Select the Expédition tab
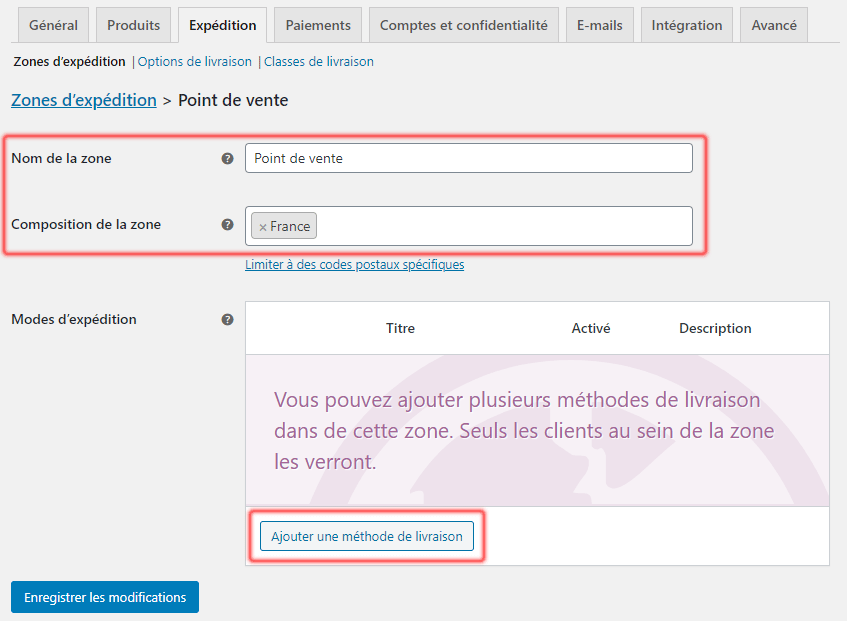This screenshot has height=621, width=847. pos(223,25)
